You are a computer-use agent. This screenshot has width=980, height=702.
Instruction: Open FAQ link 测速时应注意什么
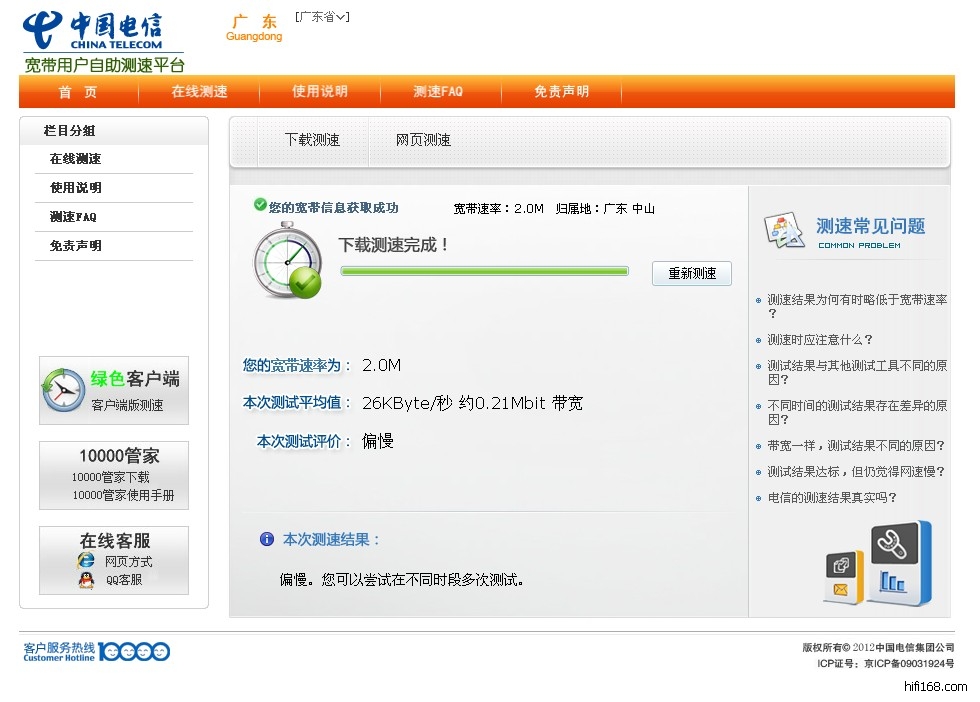click(820, 340)
